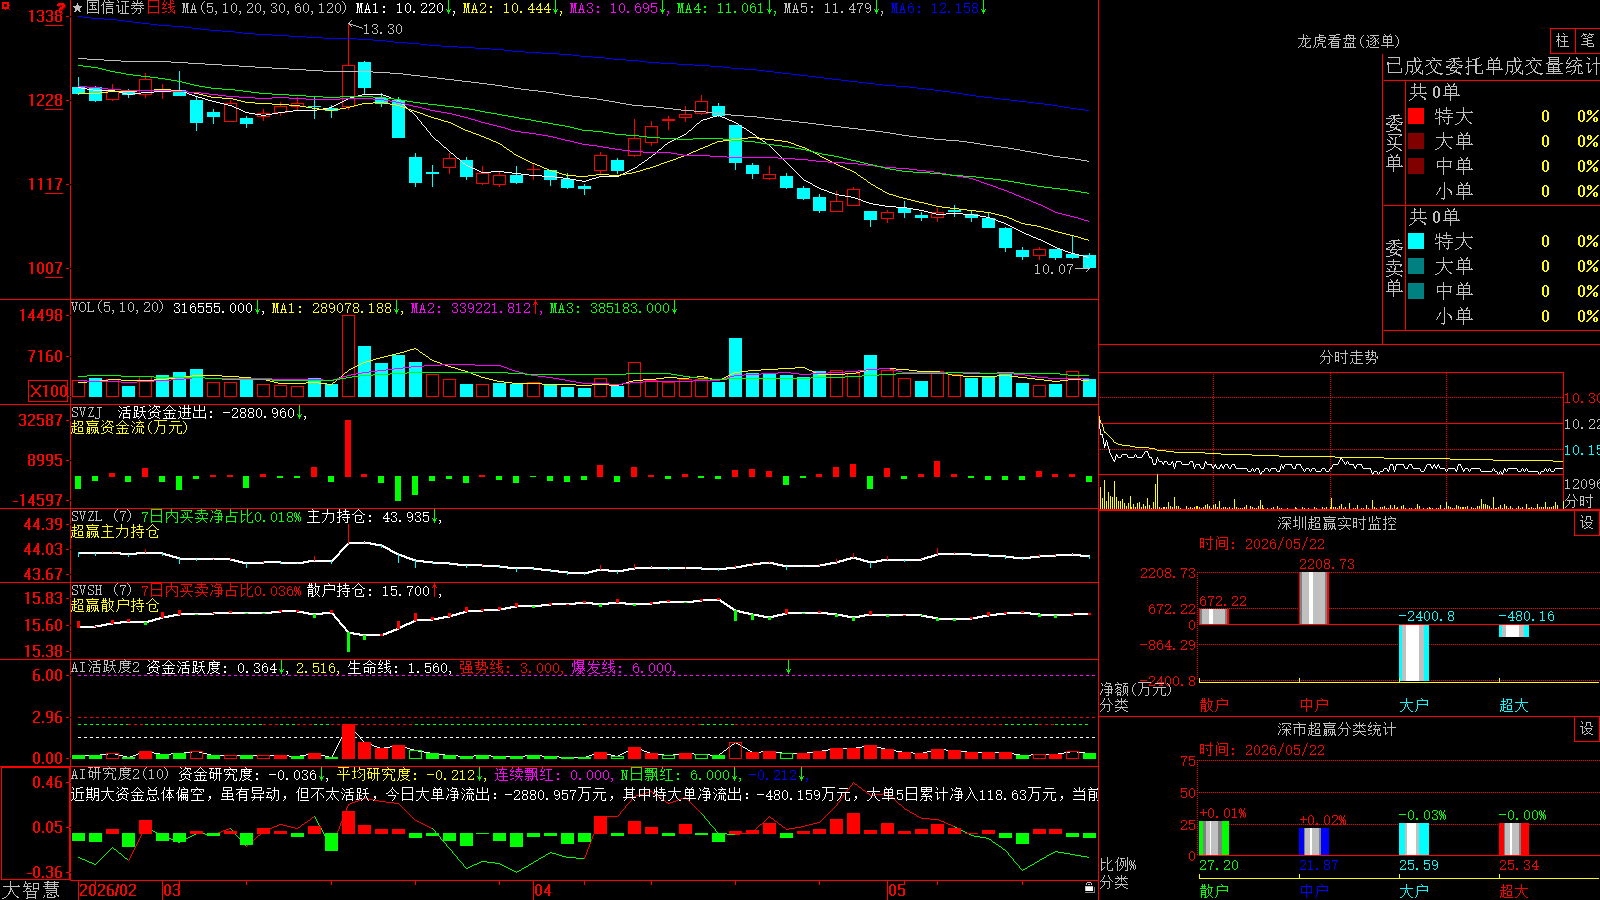The height and width of the screenshot is (900, 1600).
Task: Click the SVZL indicator name
Action: [87, 516]
